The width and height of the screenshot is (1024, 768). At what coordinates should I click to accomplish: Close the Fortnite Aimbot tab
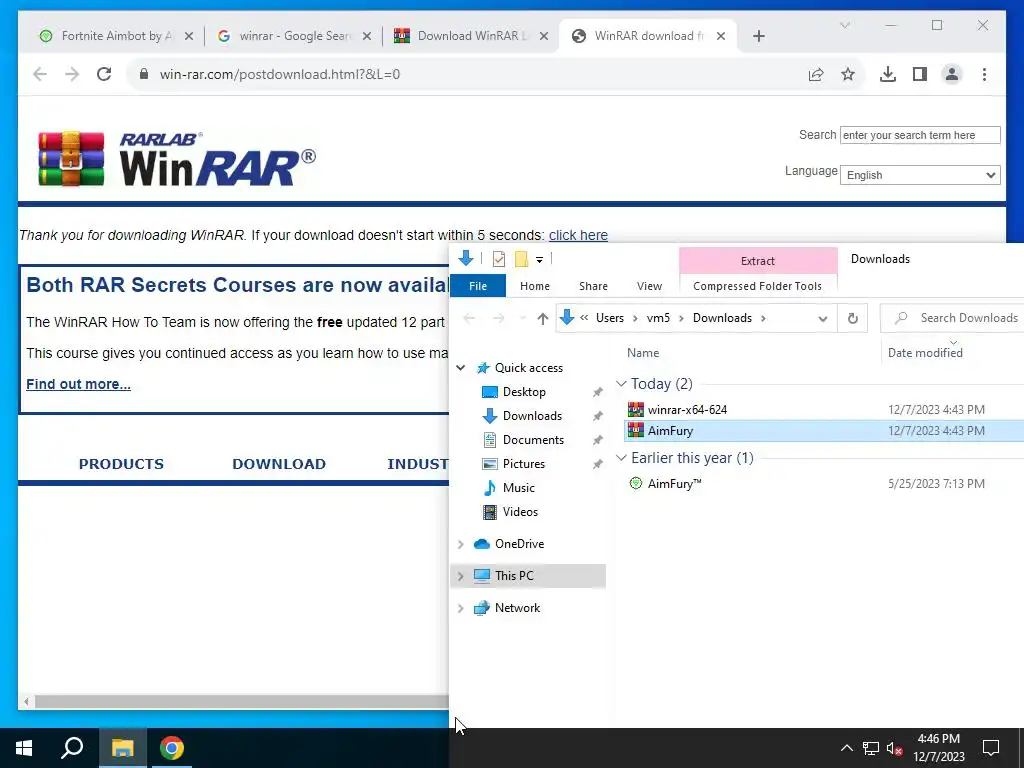(x=189, y=37)
